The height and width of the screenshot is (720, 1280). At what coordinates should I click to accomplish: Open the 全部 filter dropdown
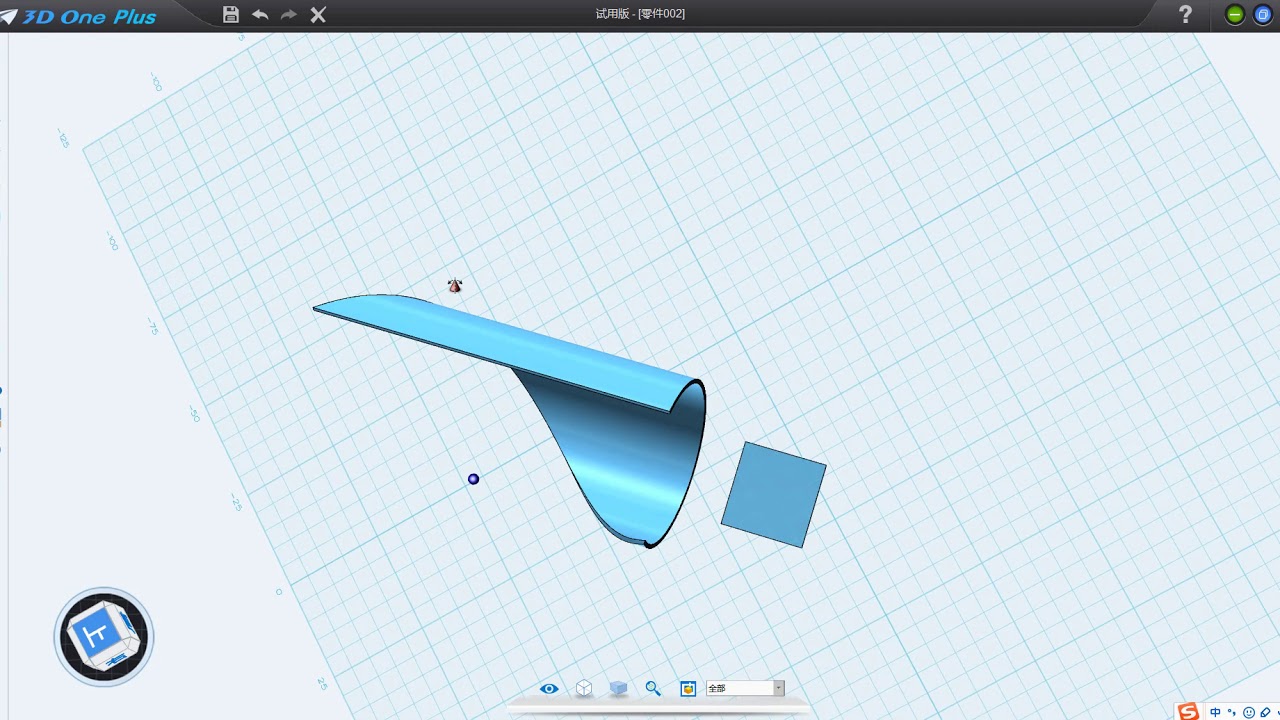tap(745, 688)
